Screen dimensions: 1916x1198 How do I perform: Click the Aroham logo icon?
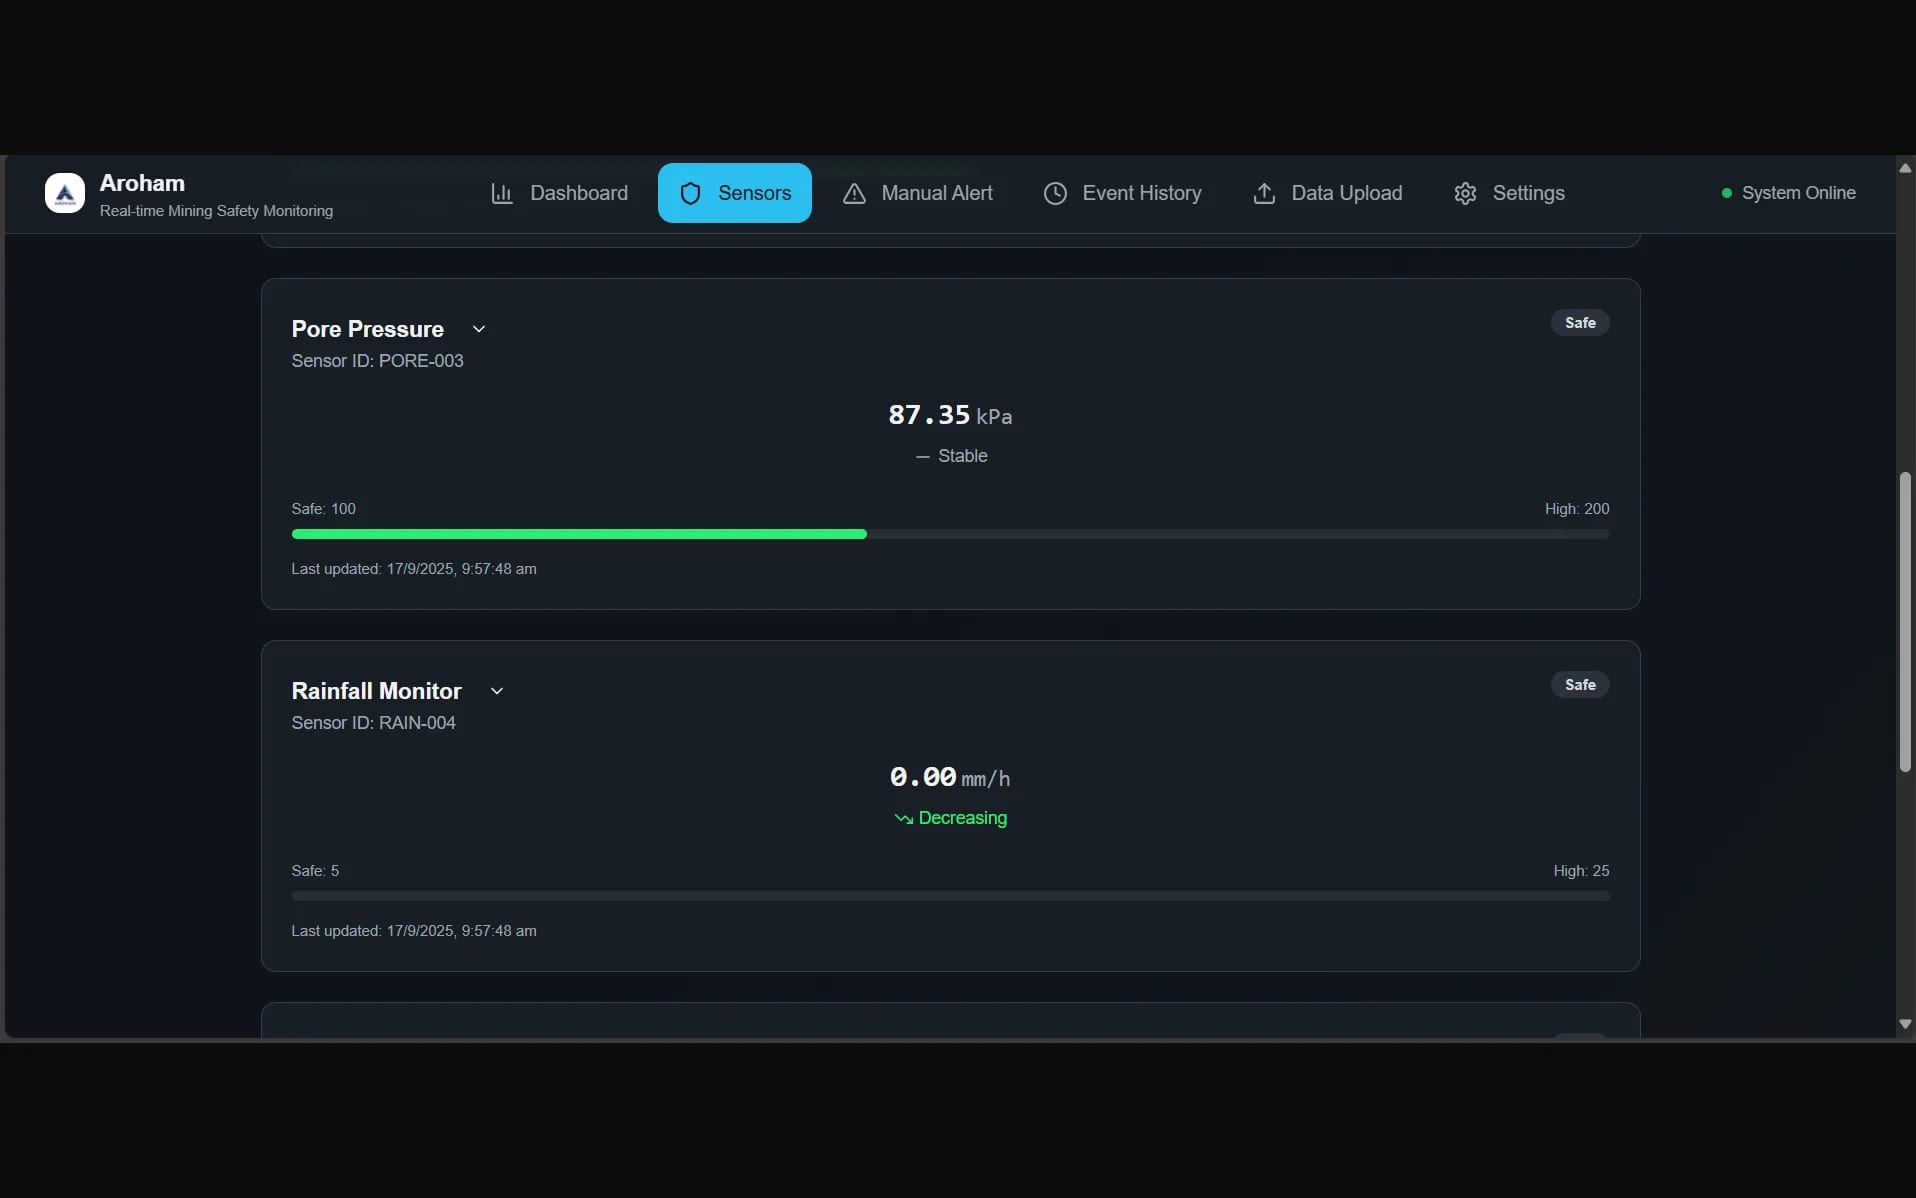point(65,193)
